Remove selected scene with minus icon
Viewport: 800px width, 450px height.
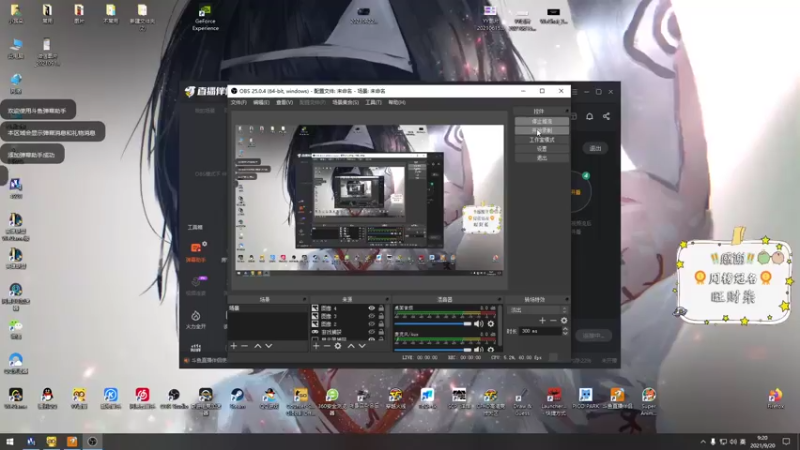[244, 346]
